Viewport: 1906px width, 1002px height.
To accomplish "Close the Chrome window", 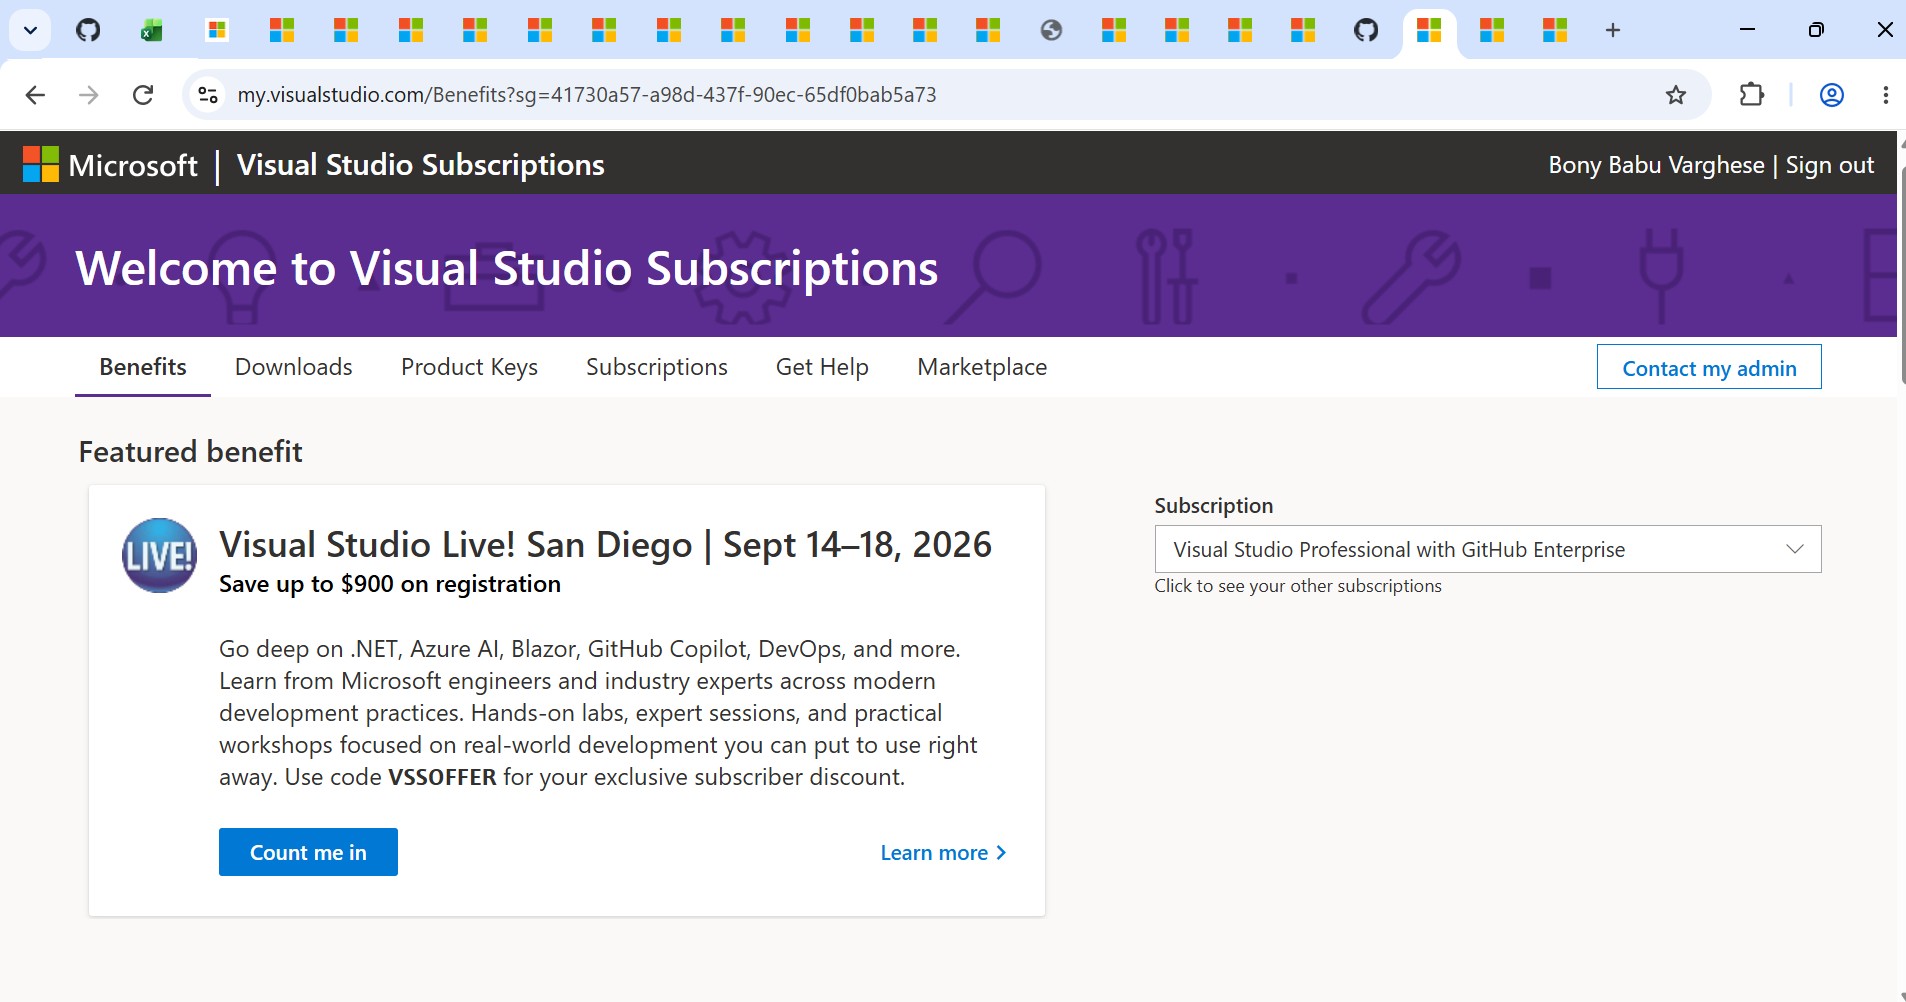I will click(1884, 30).
